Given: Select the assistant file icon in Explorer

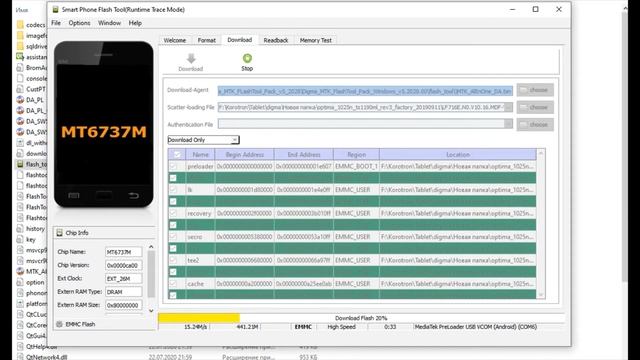Looking at the screenshot, I should pyautogui.click(x=20, y=57).
